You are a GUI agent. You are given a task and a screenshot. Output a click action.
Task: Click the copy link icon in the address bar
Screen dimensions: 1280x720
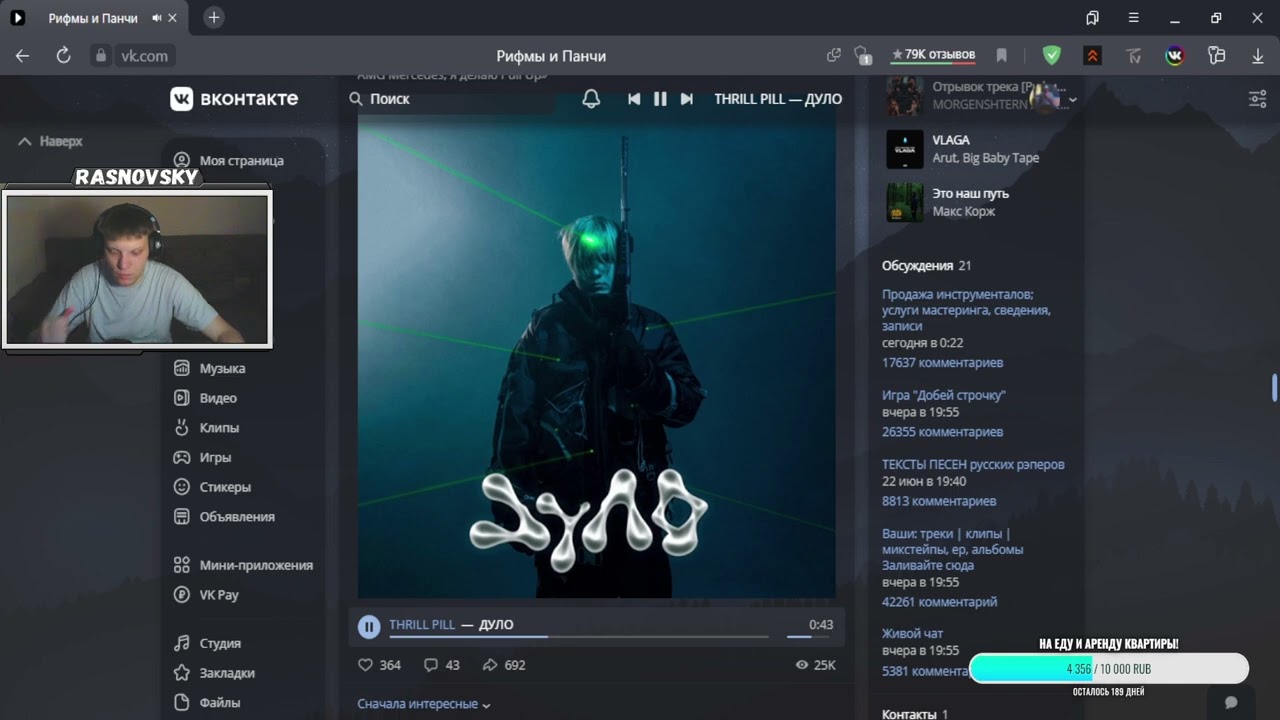click(834, 56)
